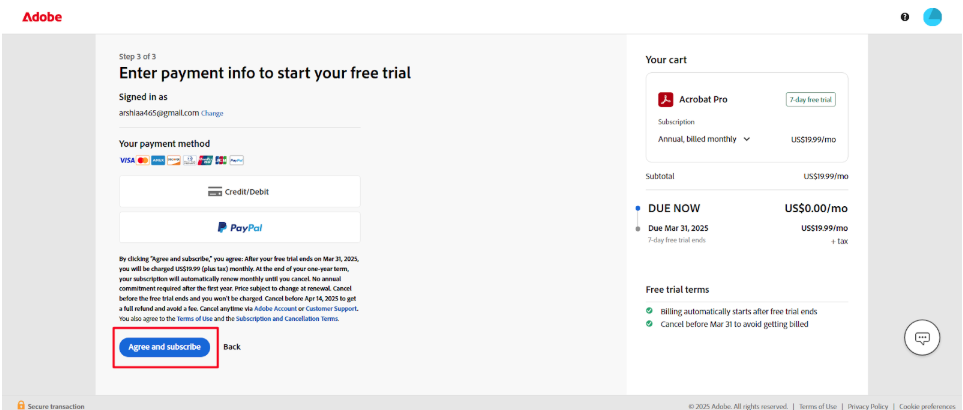
Task: Click the Acrobat Pro product name
Action: point(703,99)
